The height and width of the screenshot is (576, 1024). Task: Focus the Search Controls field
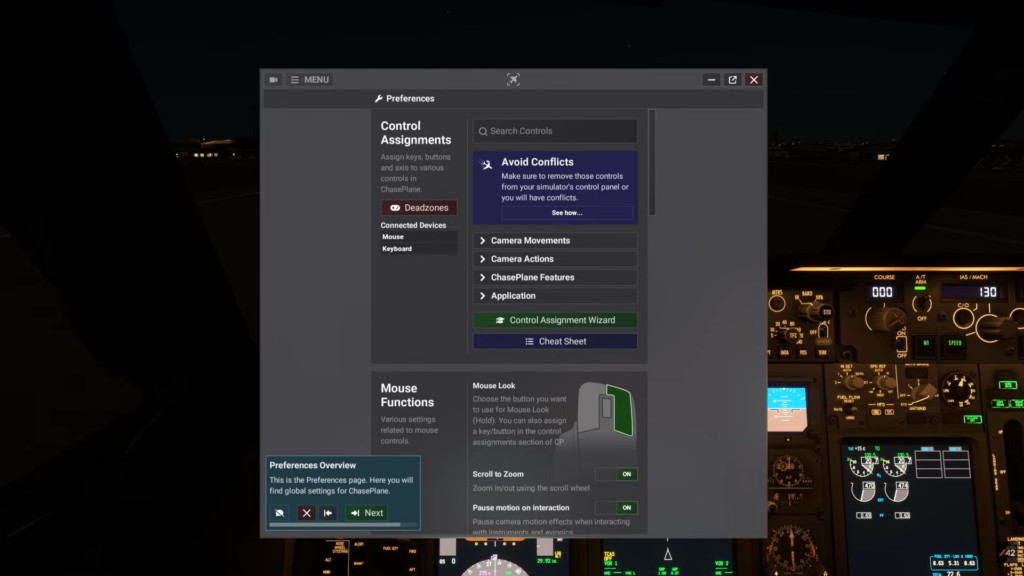point(555,131)
